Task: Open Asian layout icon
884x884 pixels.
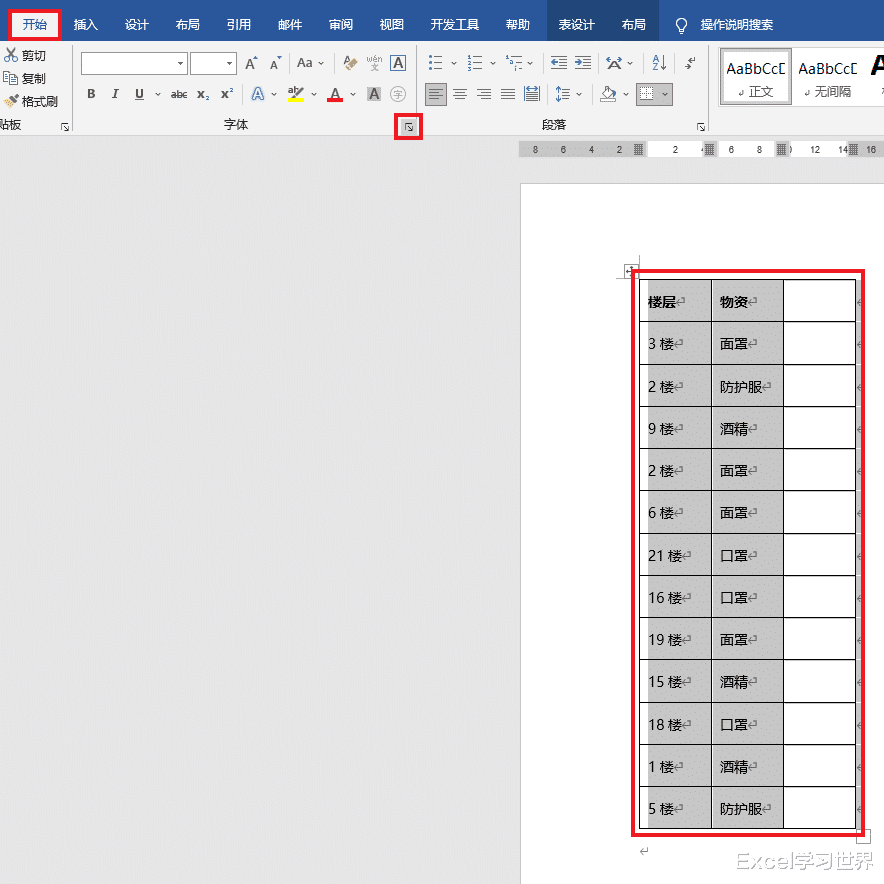Action: [614, 63]
